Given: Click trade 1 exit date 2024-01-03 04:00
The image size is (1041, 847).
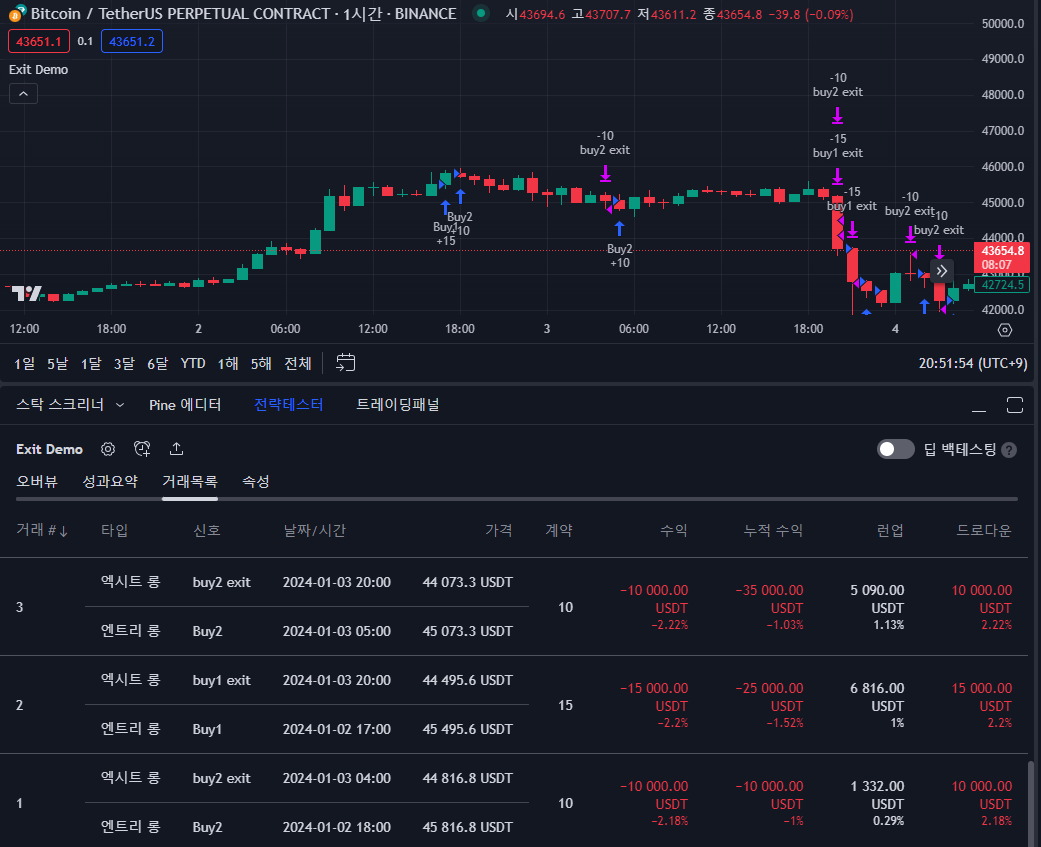Looking at the screenshot, I should tap(337, 778).
